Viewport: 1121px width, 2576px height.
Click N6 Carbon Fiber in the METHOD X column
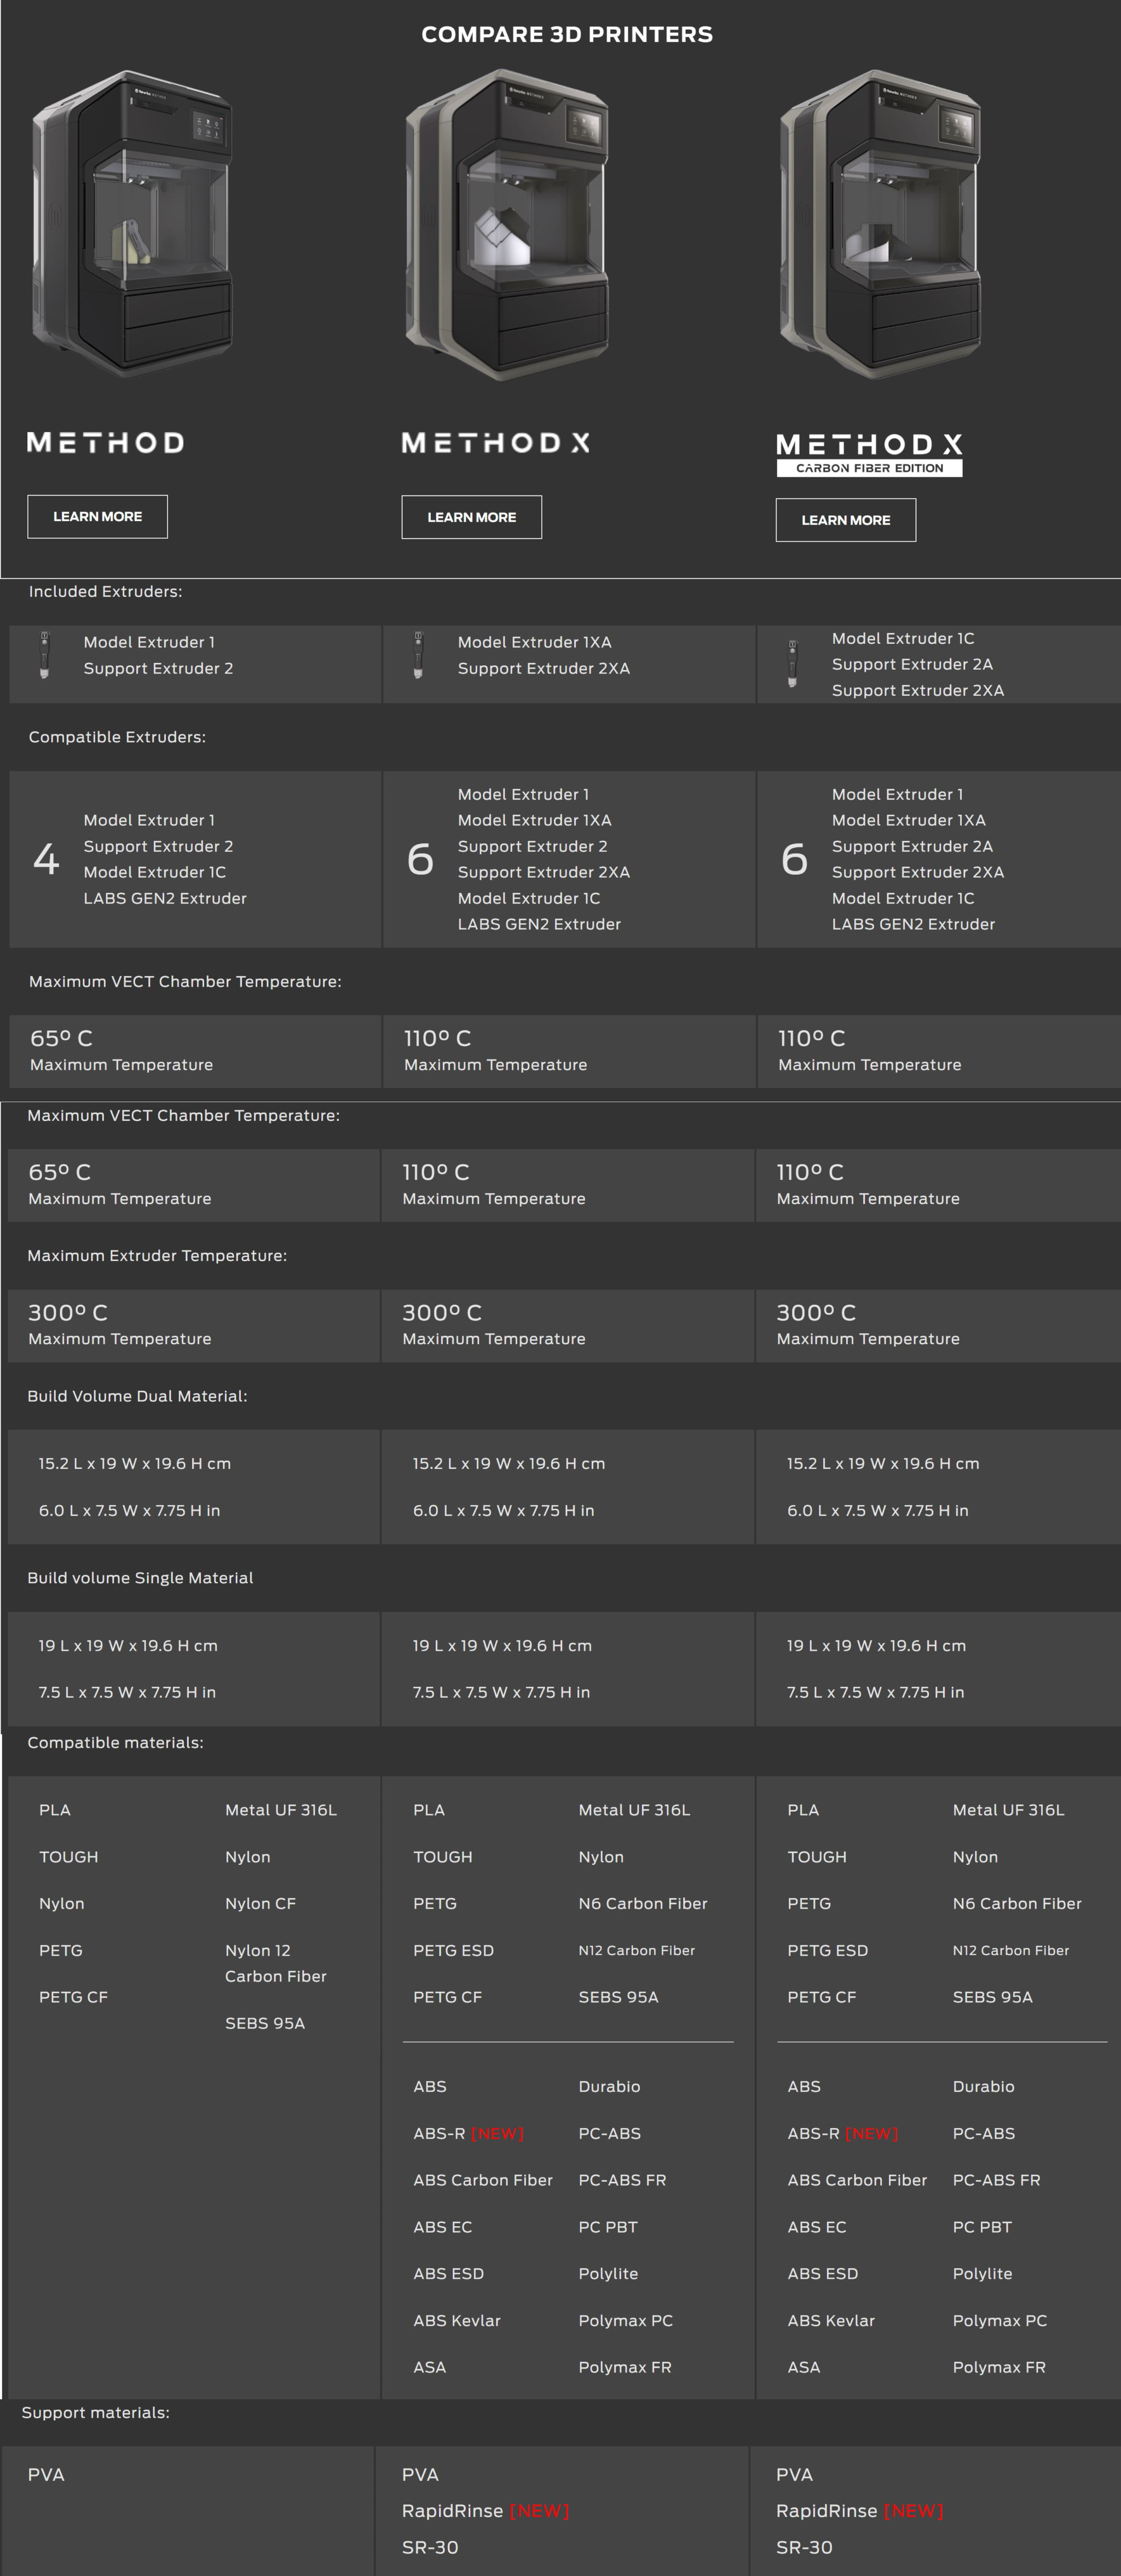[643, 1903]
